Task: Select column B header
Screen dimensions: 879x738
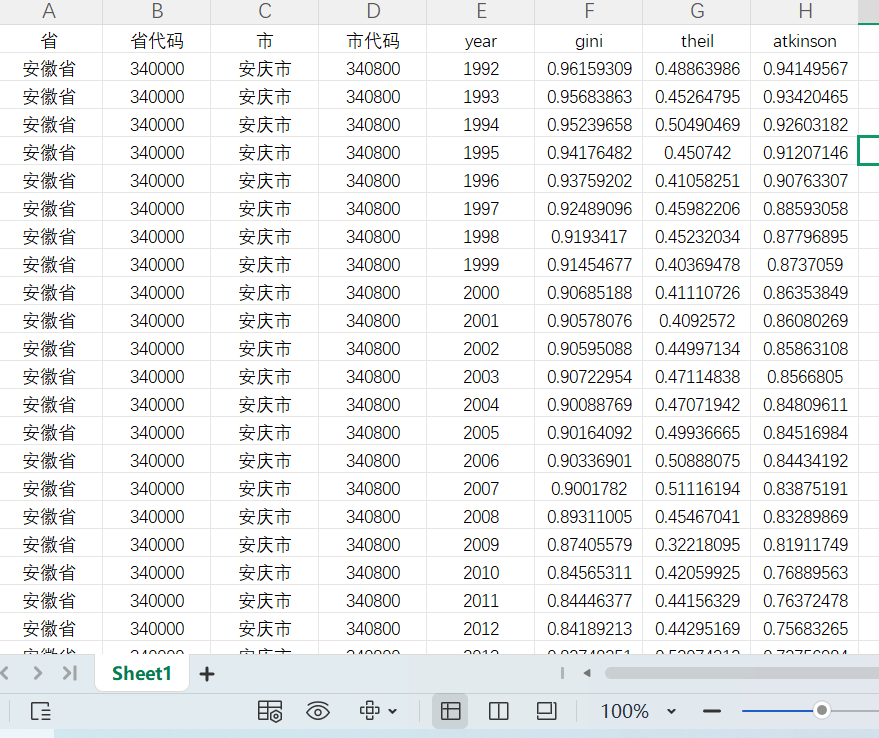Action: pos(157,12)
